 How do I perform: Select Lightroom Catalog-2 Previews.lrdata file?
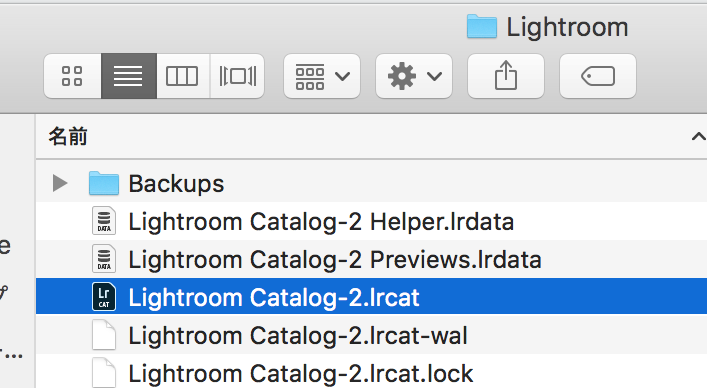pos(372,259)
